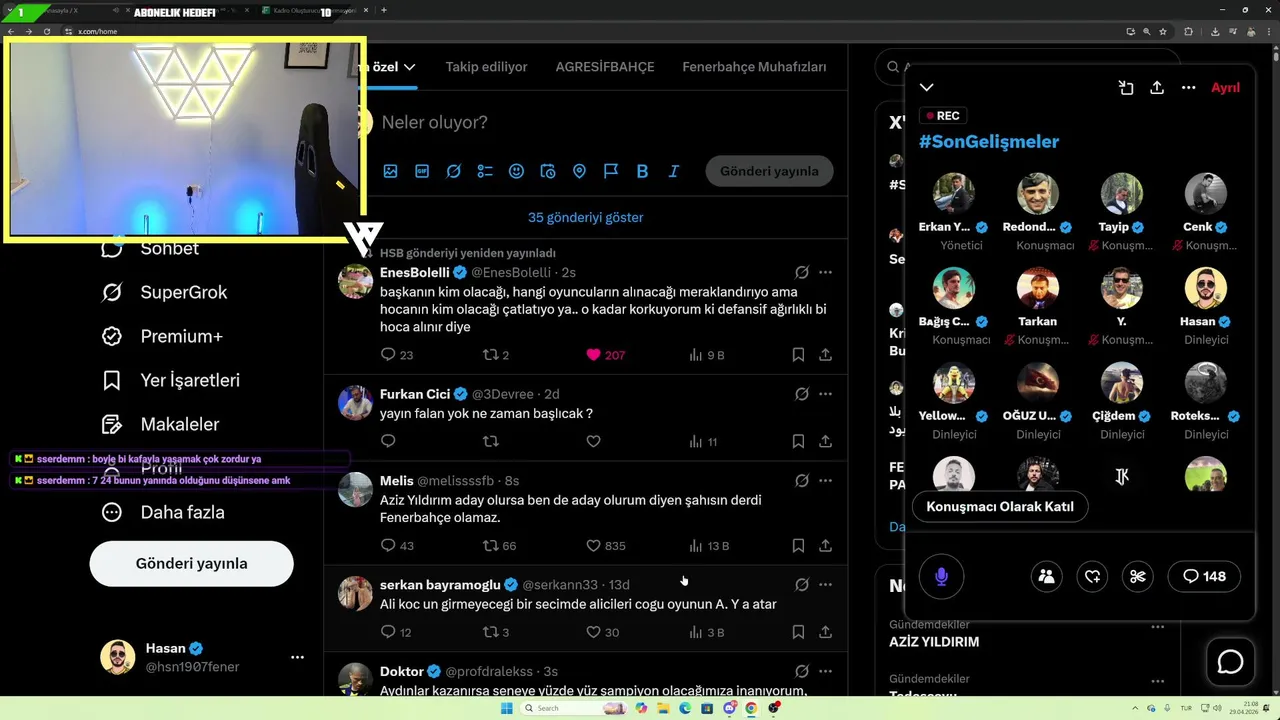
Task: Expand the 'özel' timeline dropdown arrow
Action: (409, 67)
